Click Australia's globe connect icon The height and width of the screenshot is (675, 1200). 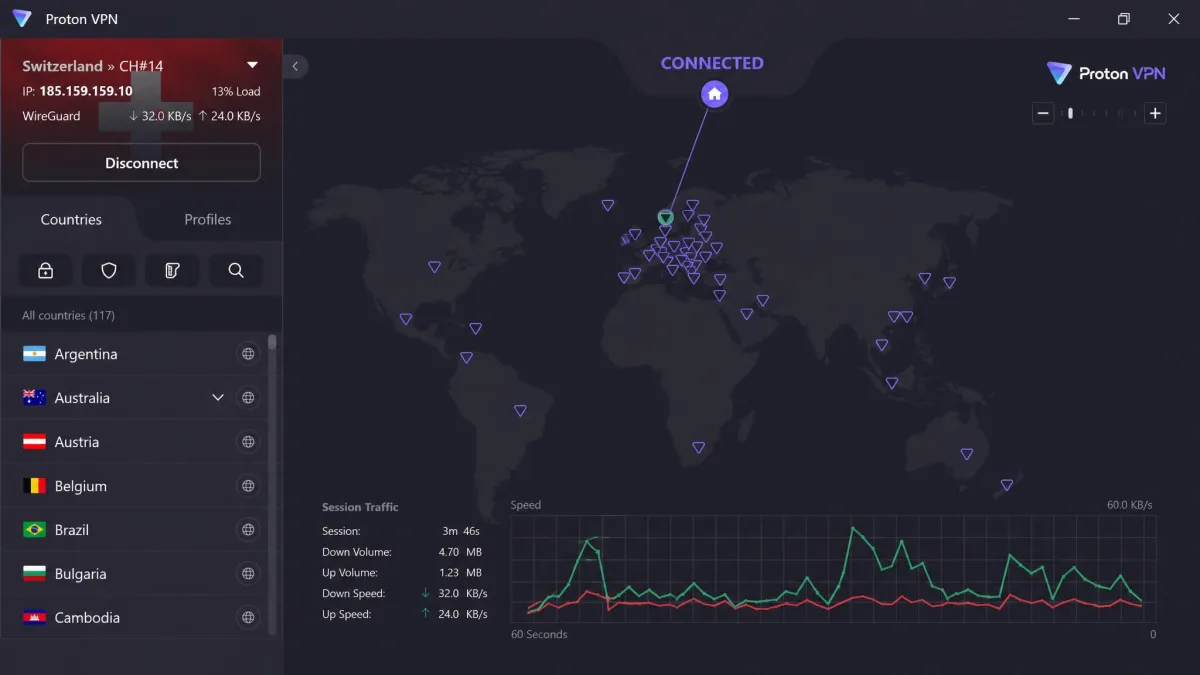(x=248, y=398)
